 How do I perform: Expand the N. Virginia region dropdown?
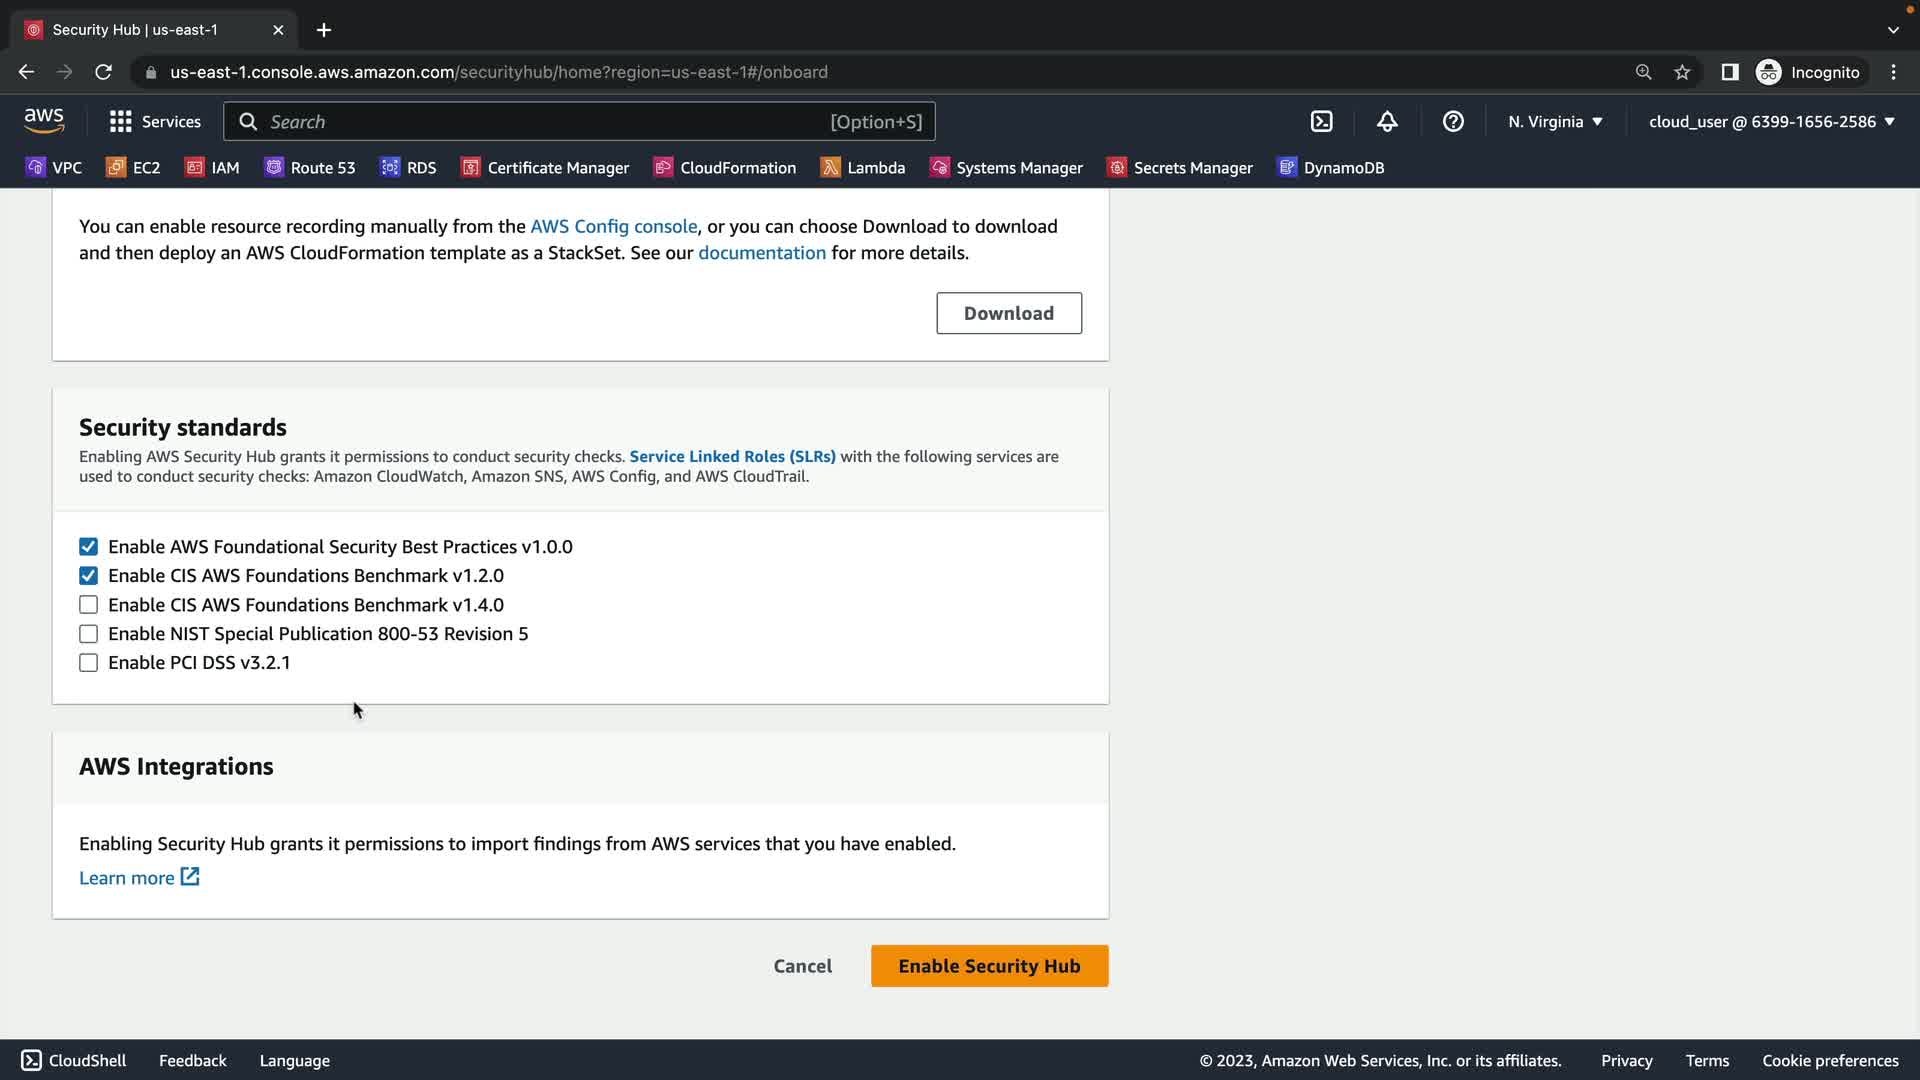point(1555,121)
